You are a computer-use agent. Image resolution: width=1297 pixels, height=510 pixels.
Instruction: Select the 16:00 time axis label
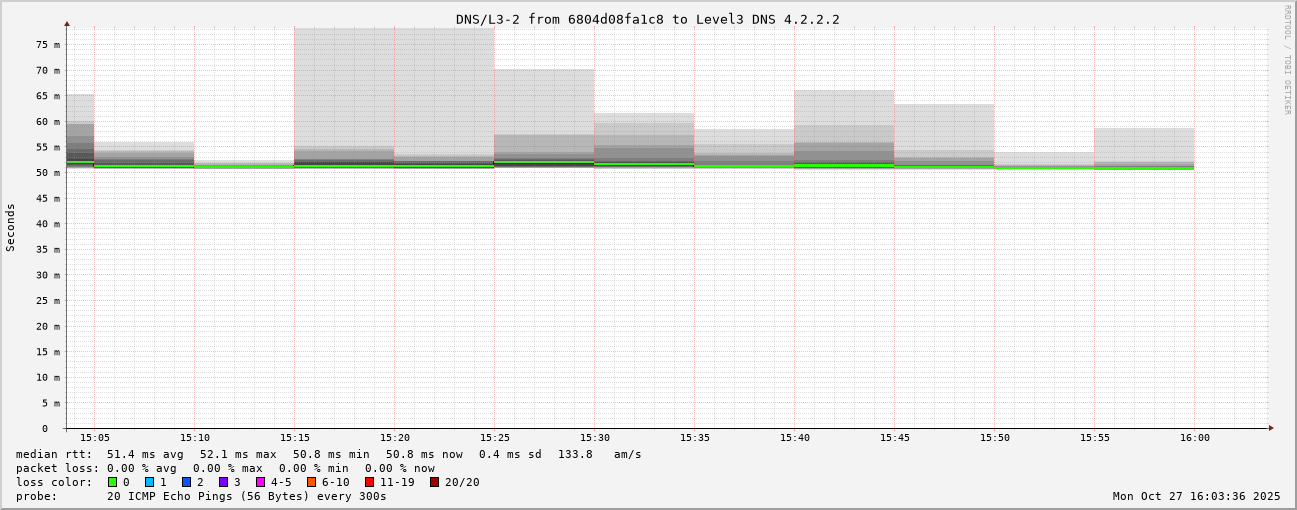click(1194, 438)
